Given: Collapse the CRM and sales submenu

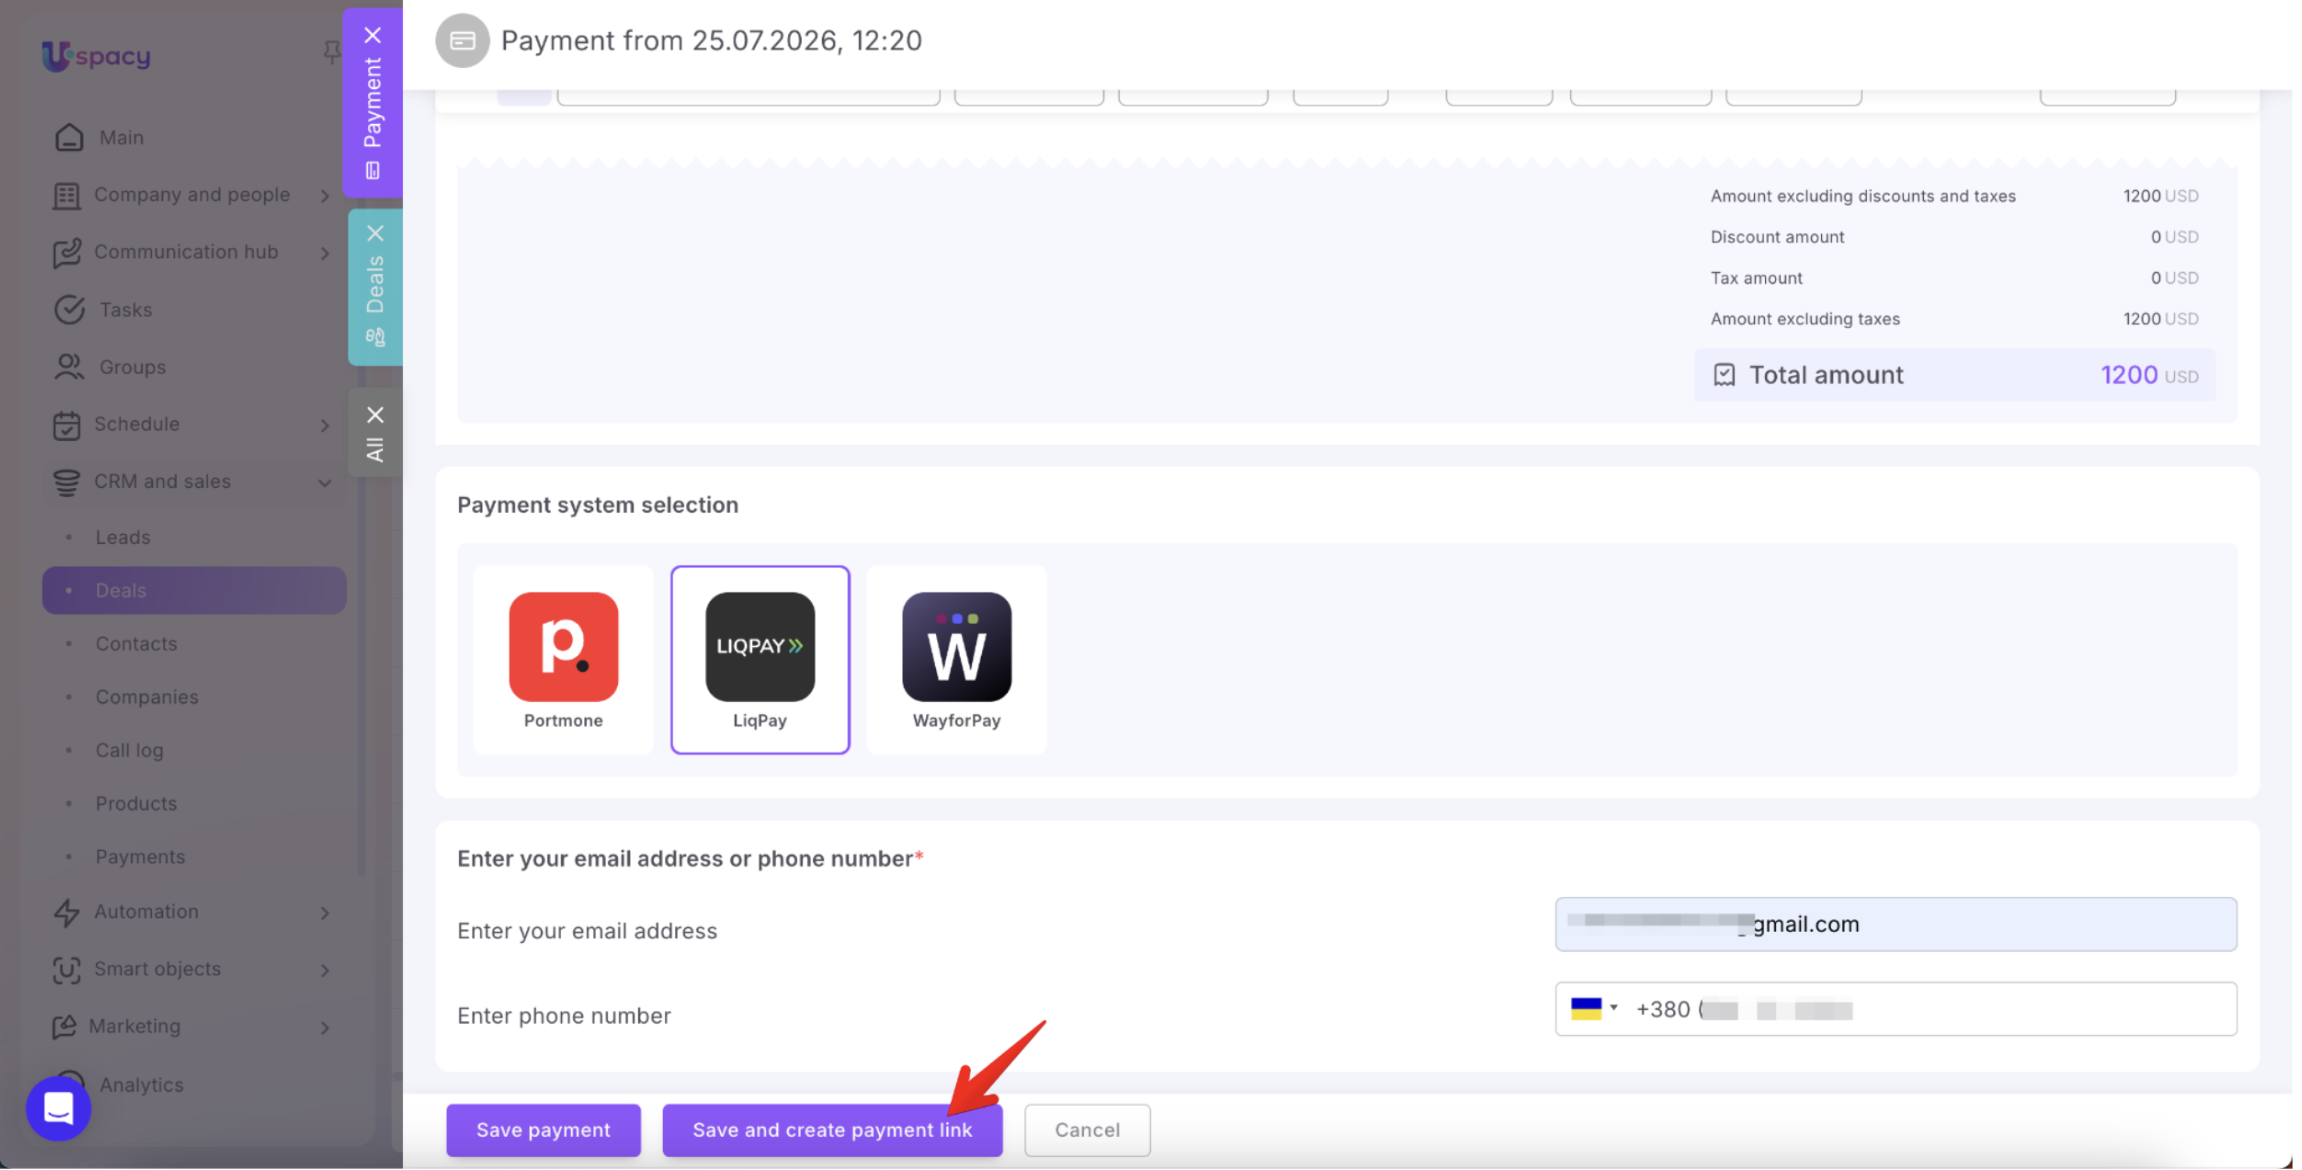Looking at the screenshot, I should (x=325, y=483).
